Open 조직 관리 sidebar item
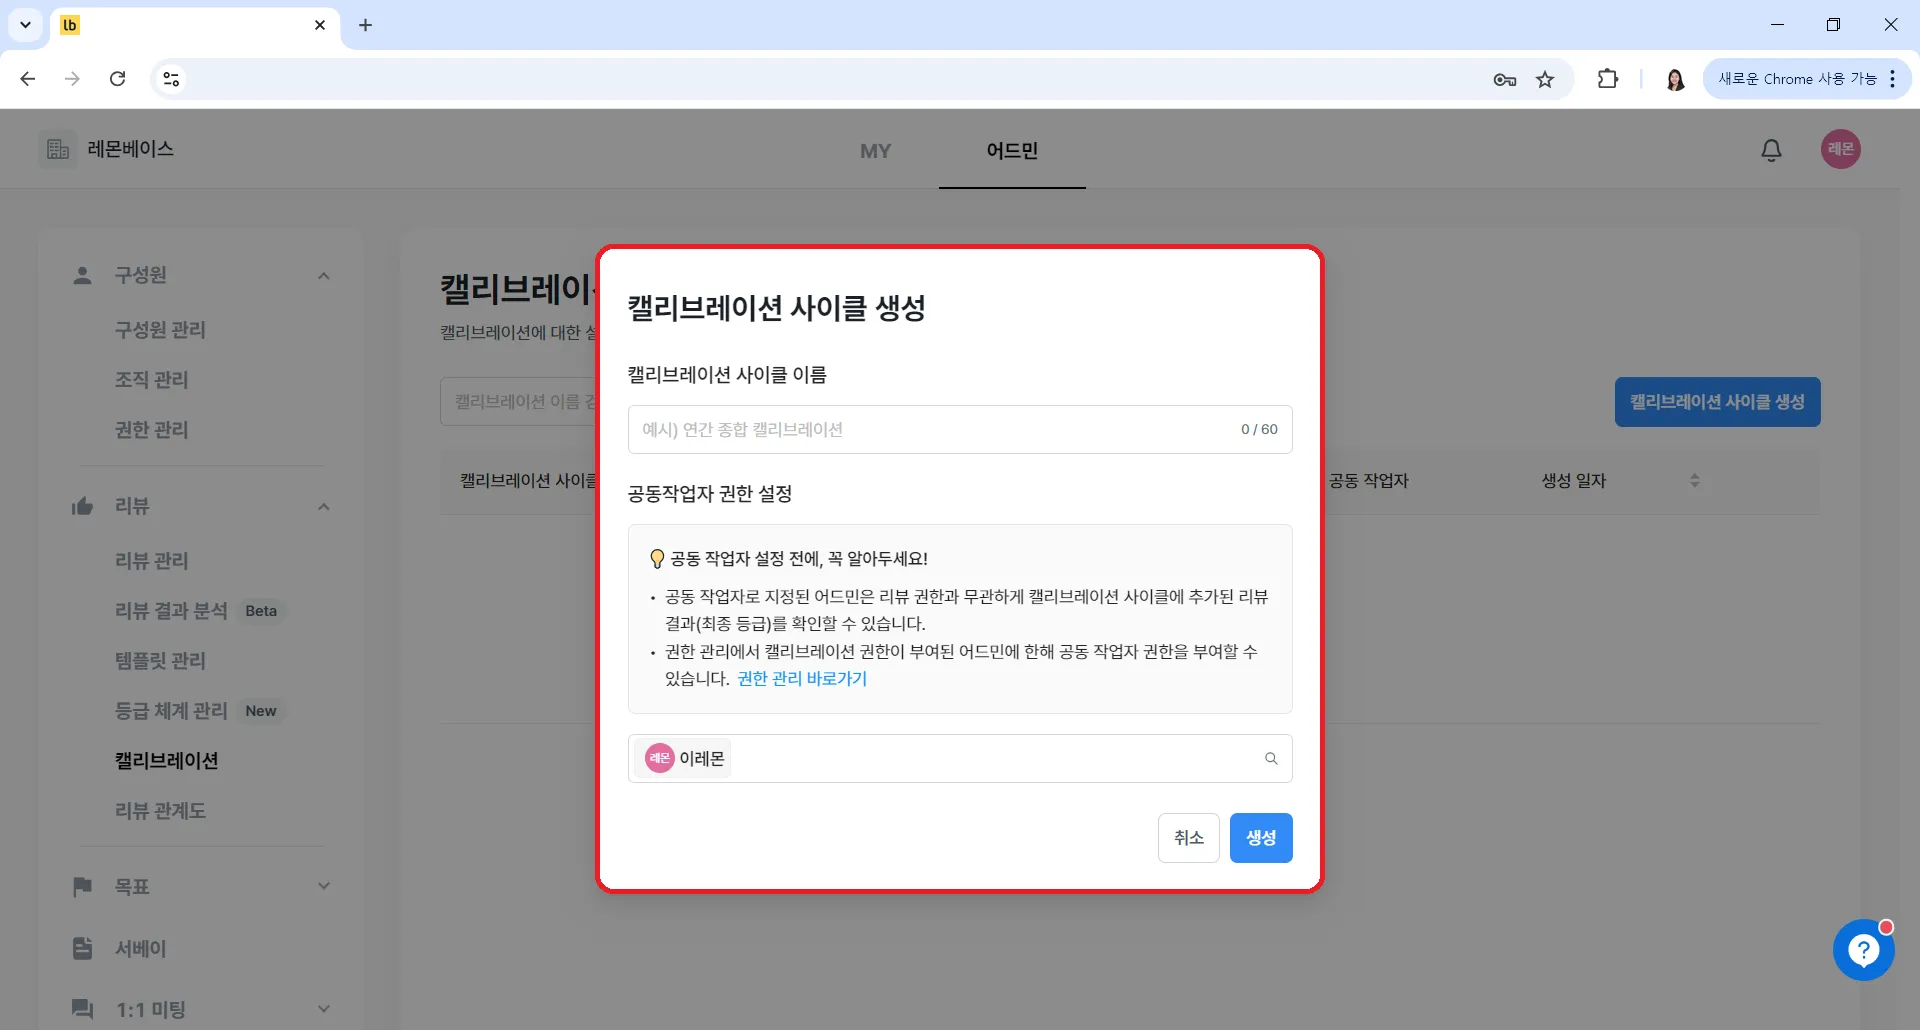This screenshot has height=1030, width=1920. (x=151, y=380)
